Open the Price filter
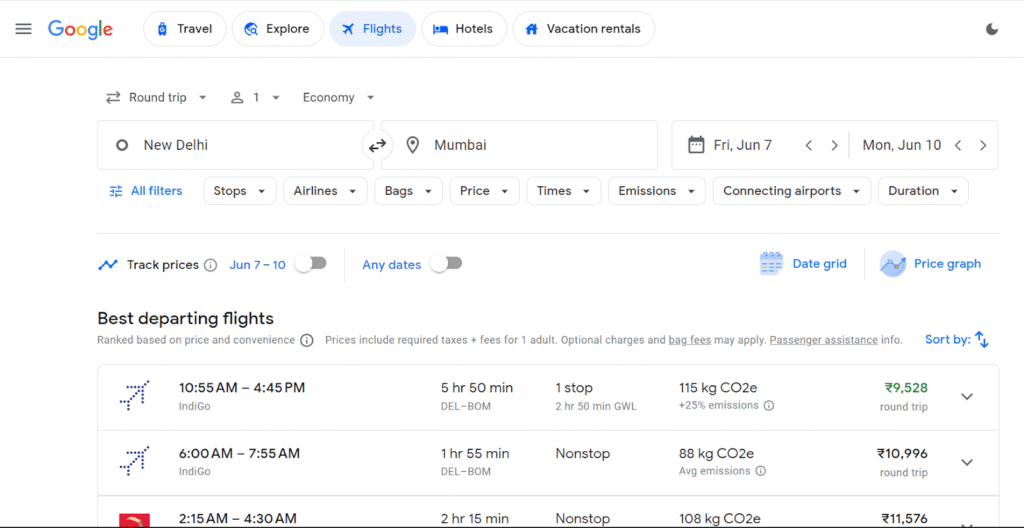1024x528 pixels. pyautogui.click(x=485, y=191)
